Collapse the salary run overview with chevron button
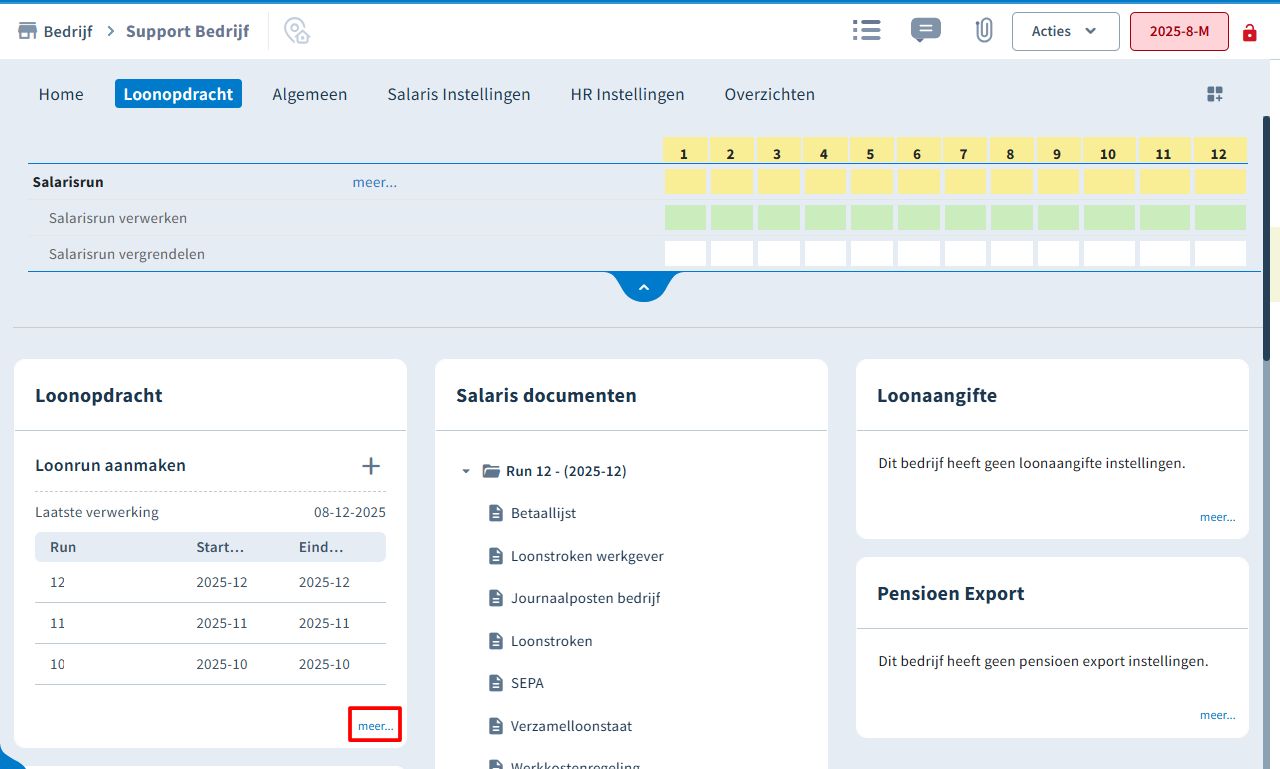The width and height of the screenshot is (1280, 769). 644,287
